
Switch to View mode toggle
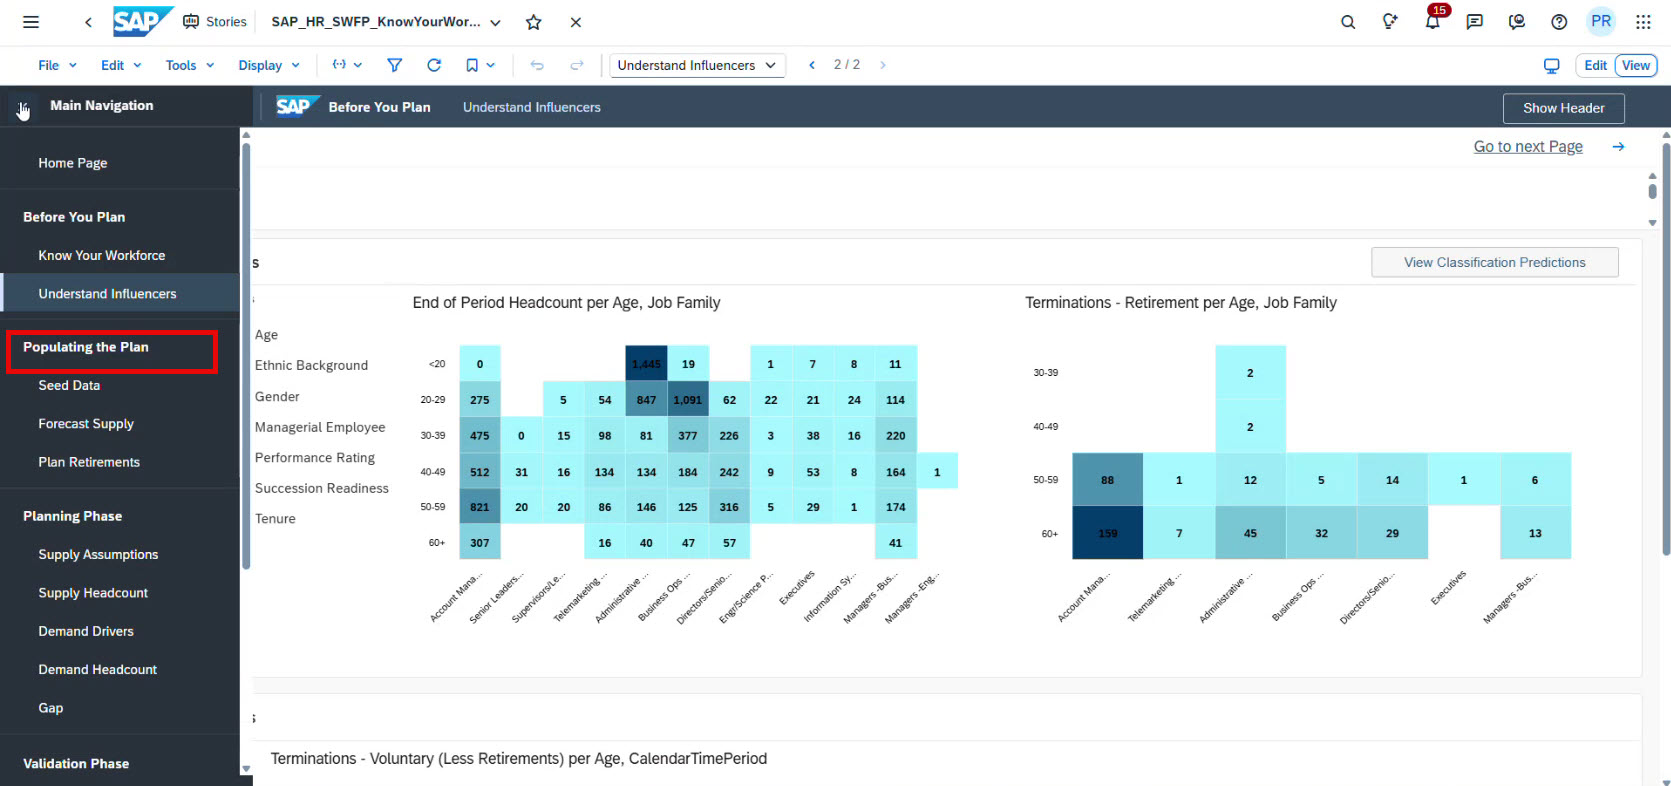pos(1636,65)
